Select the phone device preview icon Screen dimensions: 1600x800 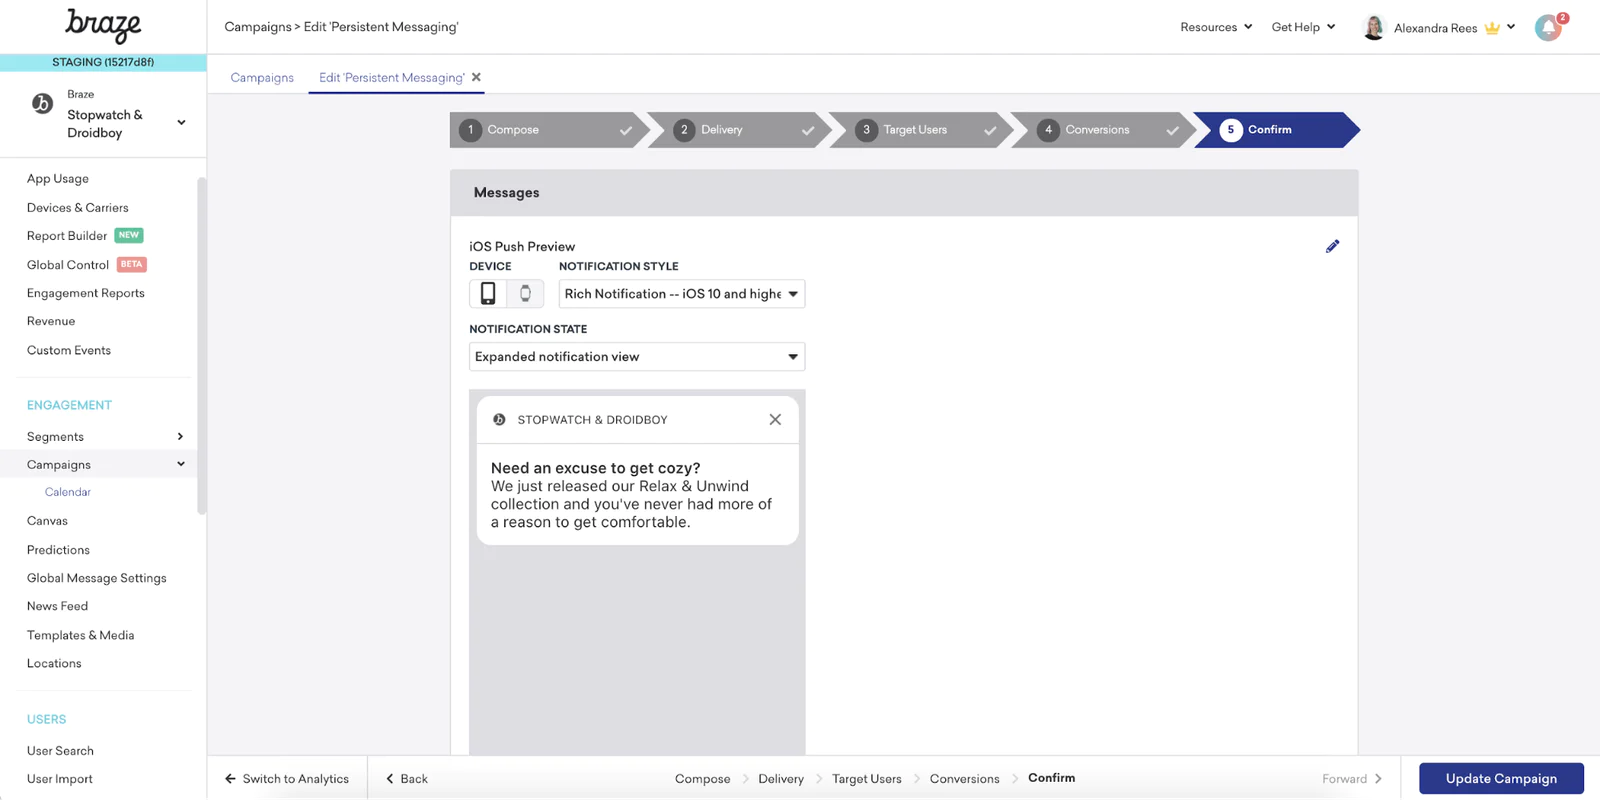(x=488, y=293)
